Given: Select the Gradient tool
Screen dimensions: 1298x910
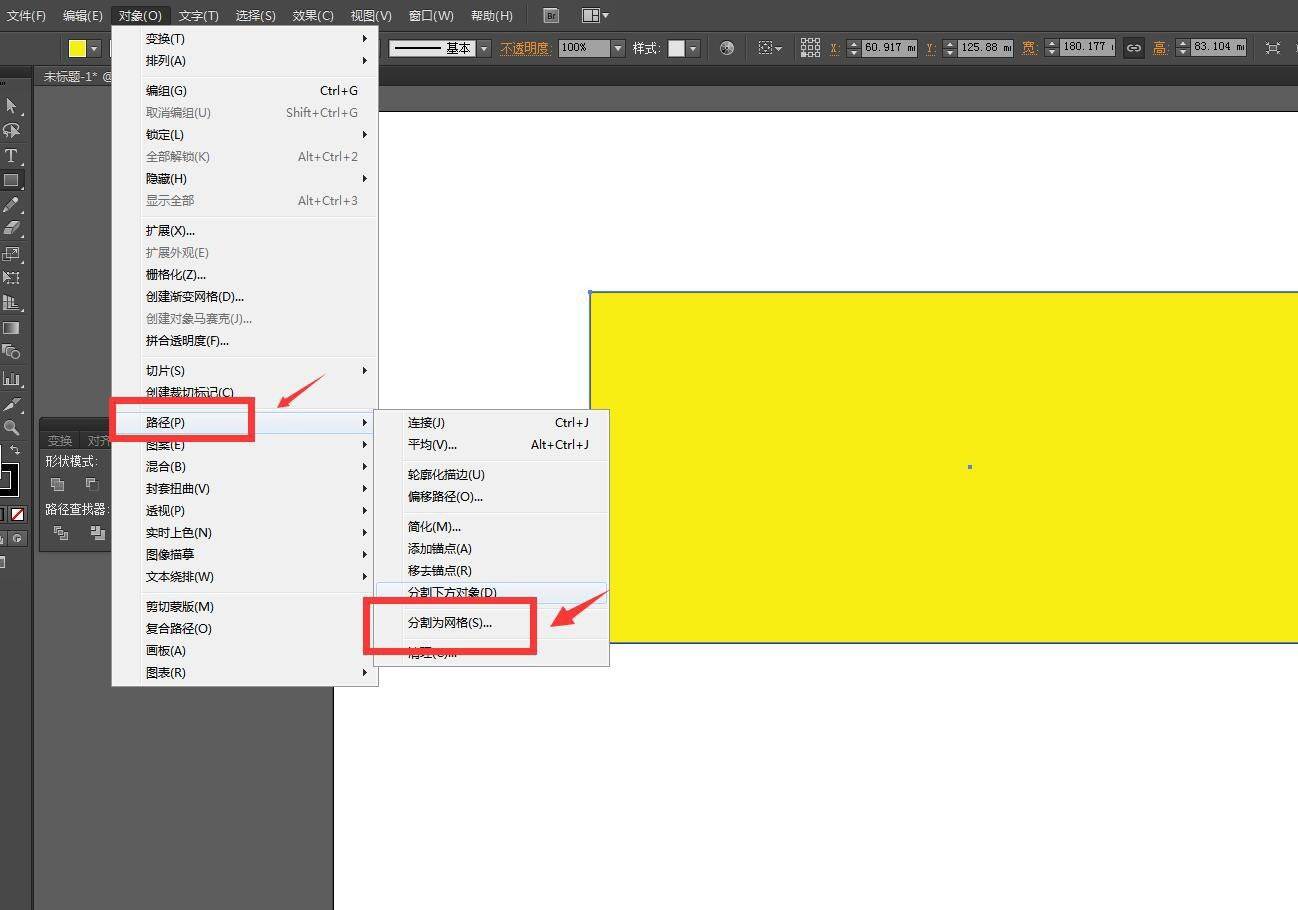Looking at the screenshot, I should [x=11, y=328].
